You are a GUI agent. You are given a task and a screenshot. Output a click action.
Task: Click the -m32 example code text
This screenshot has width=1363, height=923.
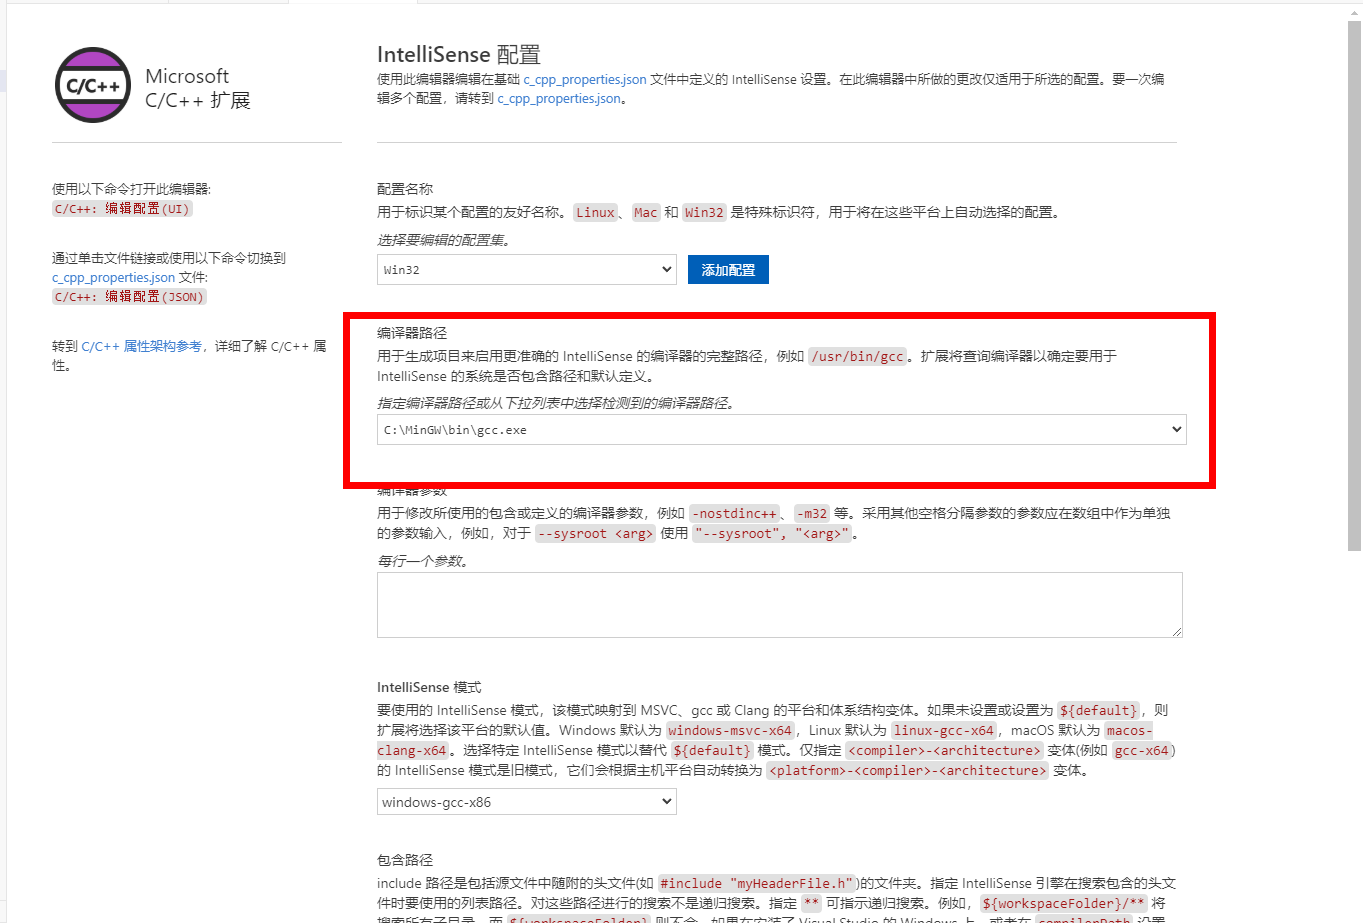(x=812, y=513)
